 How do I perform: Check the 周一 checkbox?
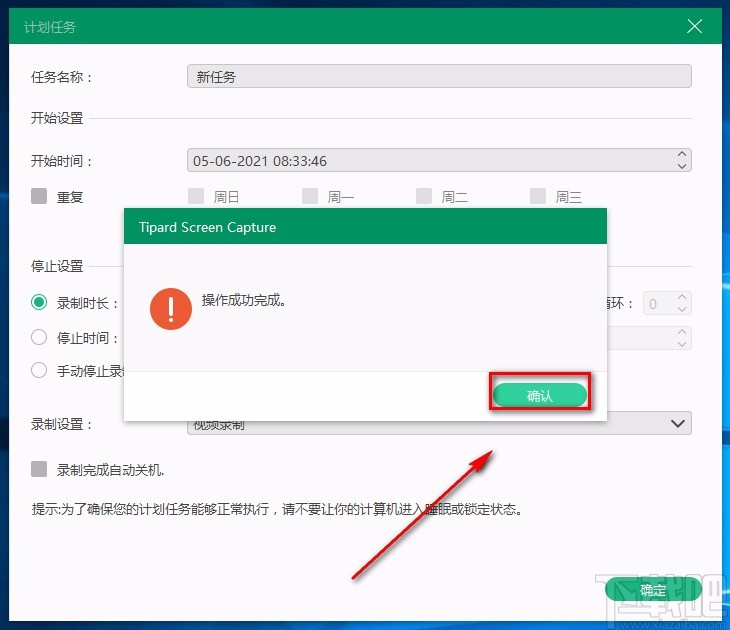coord(310,196)
